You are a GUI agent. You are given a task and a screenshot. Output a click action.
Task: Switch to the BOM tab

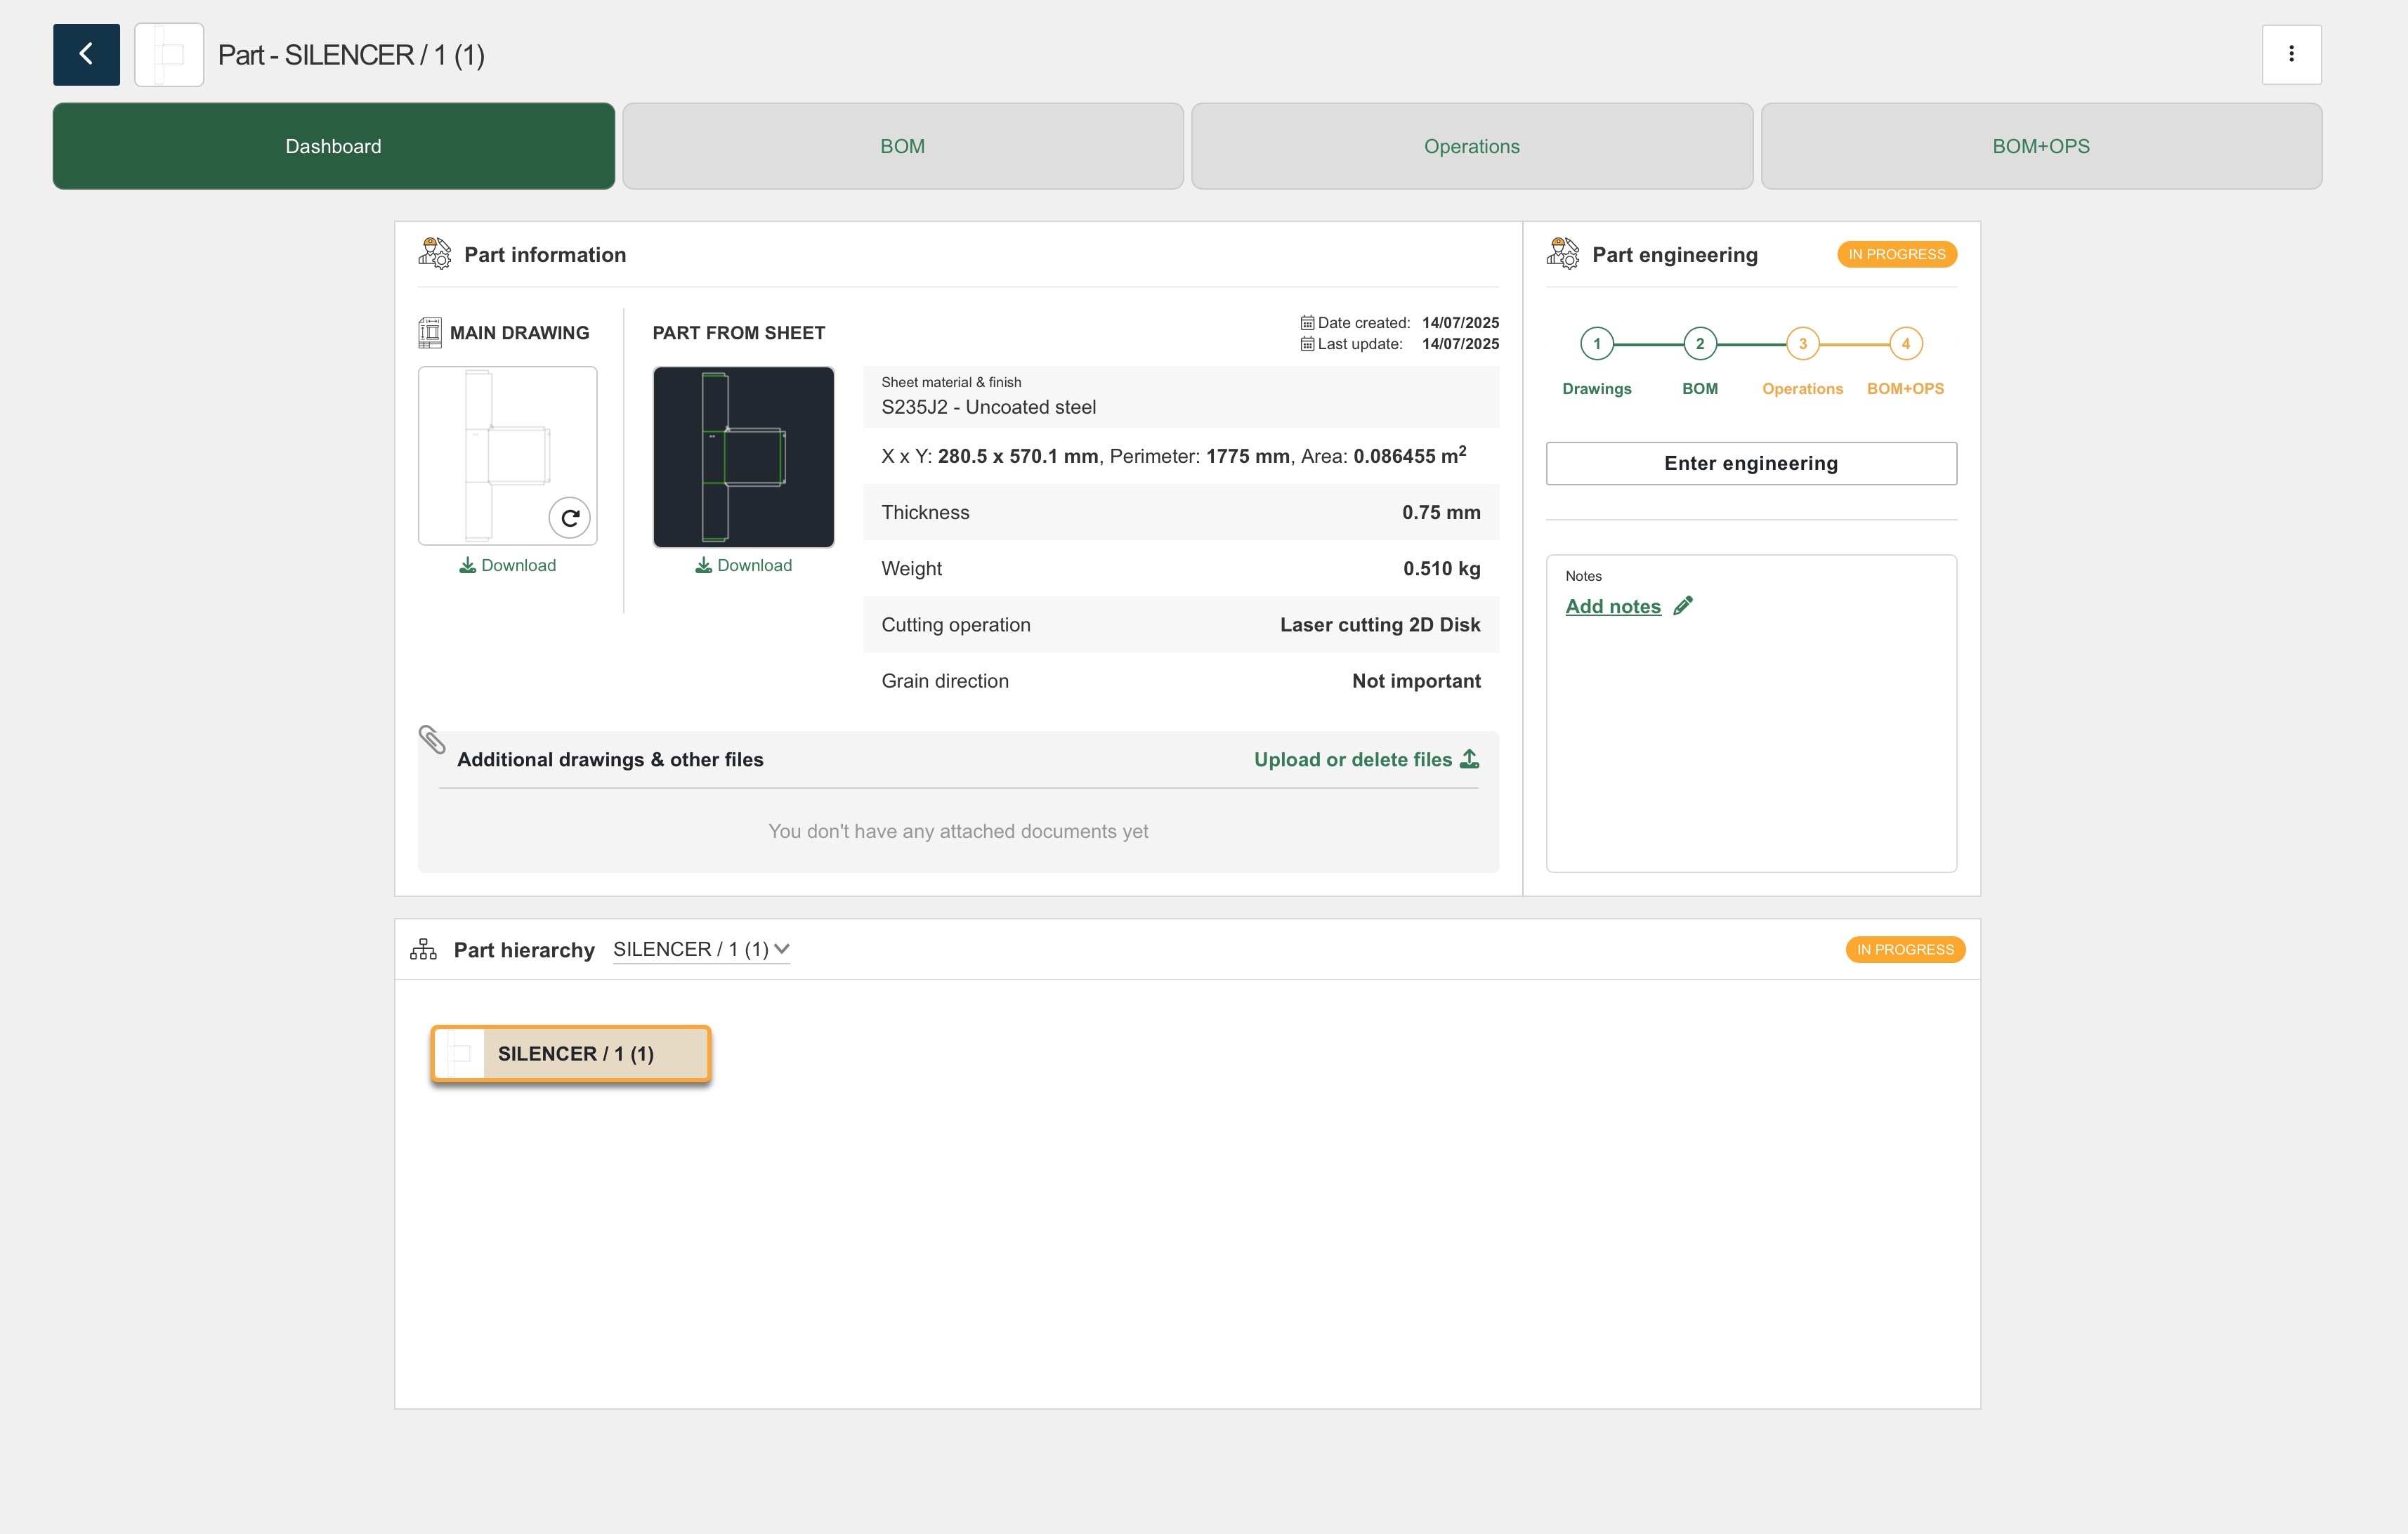tap(902, 146)
